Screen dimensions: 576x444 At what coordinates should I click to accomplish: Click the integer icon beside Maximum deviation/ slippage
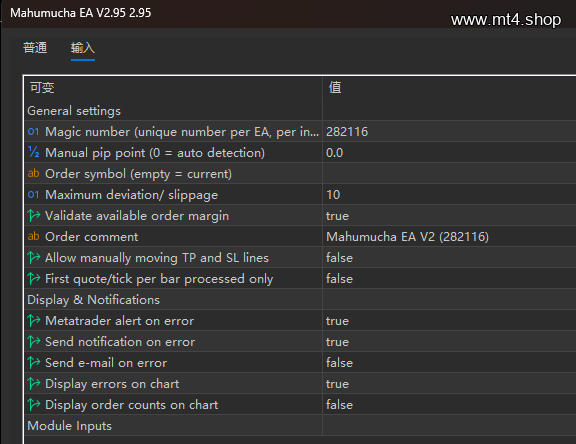(33, 194)
